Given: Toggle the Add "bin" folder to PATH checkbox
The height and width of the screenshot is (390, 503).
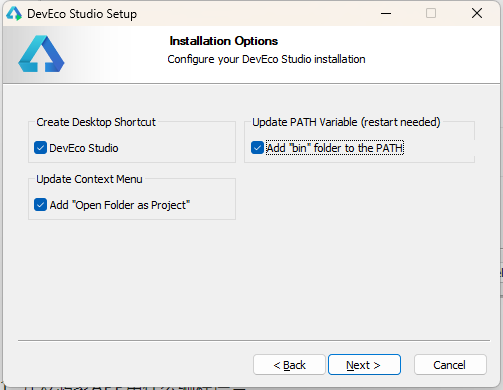Looking at the screenshot, I should tap(257, 148).
